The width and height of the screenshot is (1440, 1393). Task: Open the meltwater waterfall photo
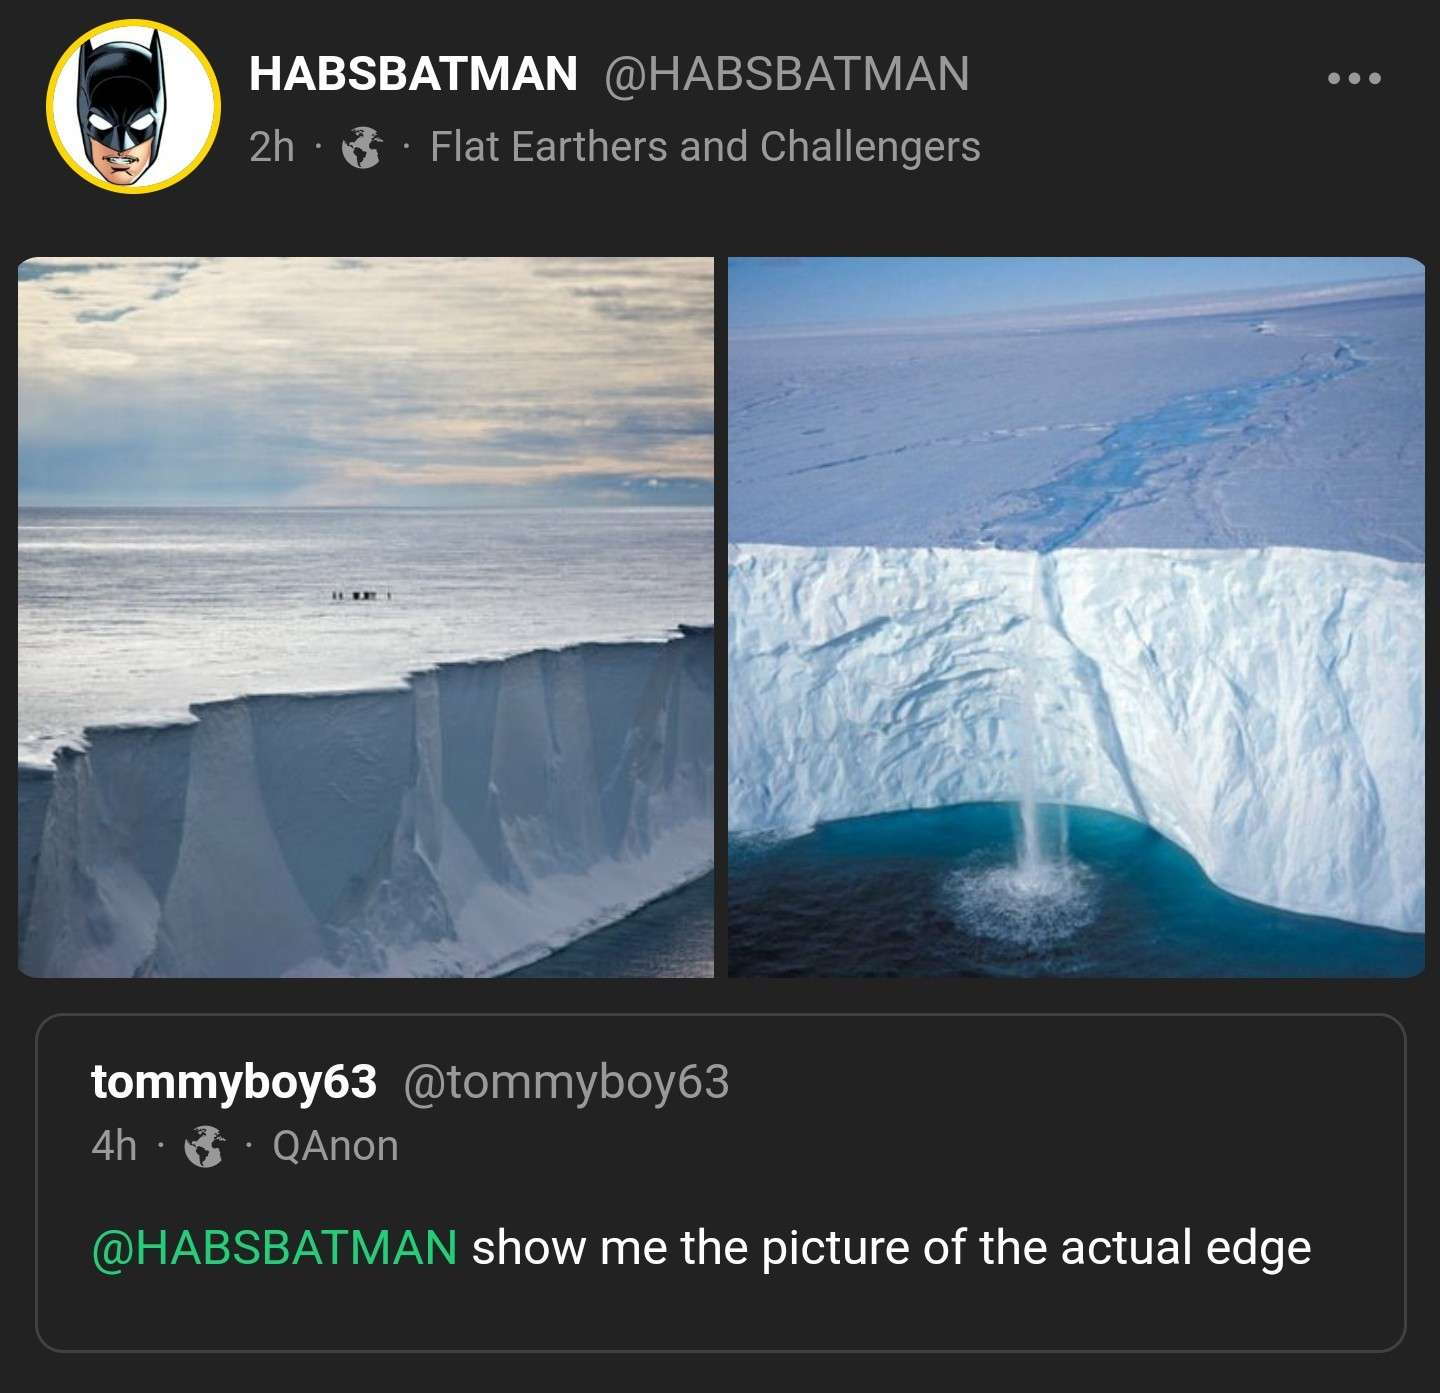pyautogui.click(x=1076, y=617)
